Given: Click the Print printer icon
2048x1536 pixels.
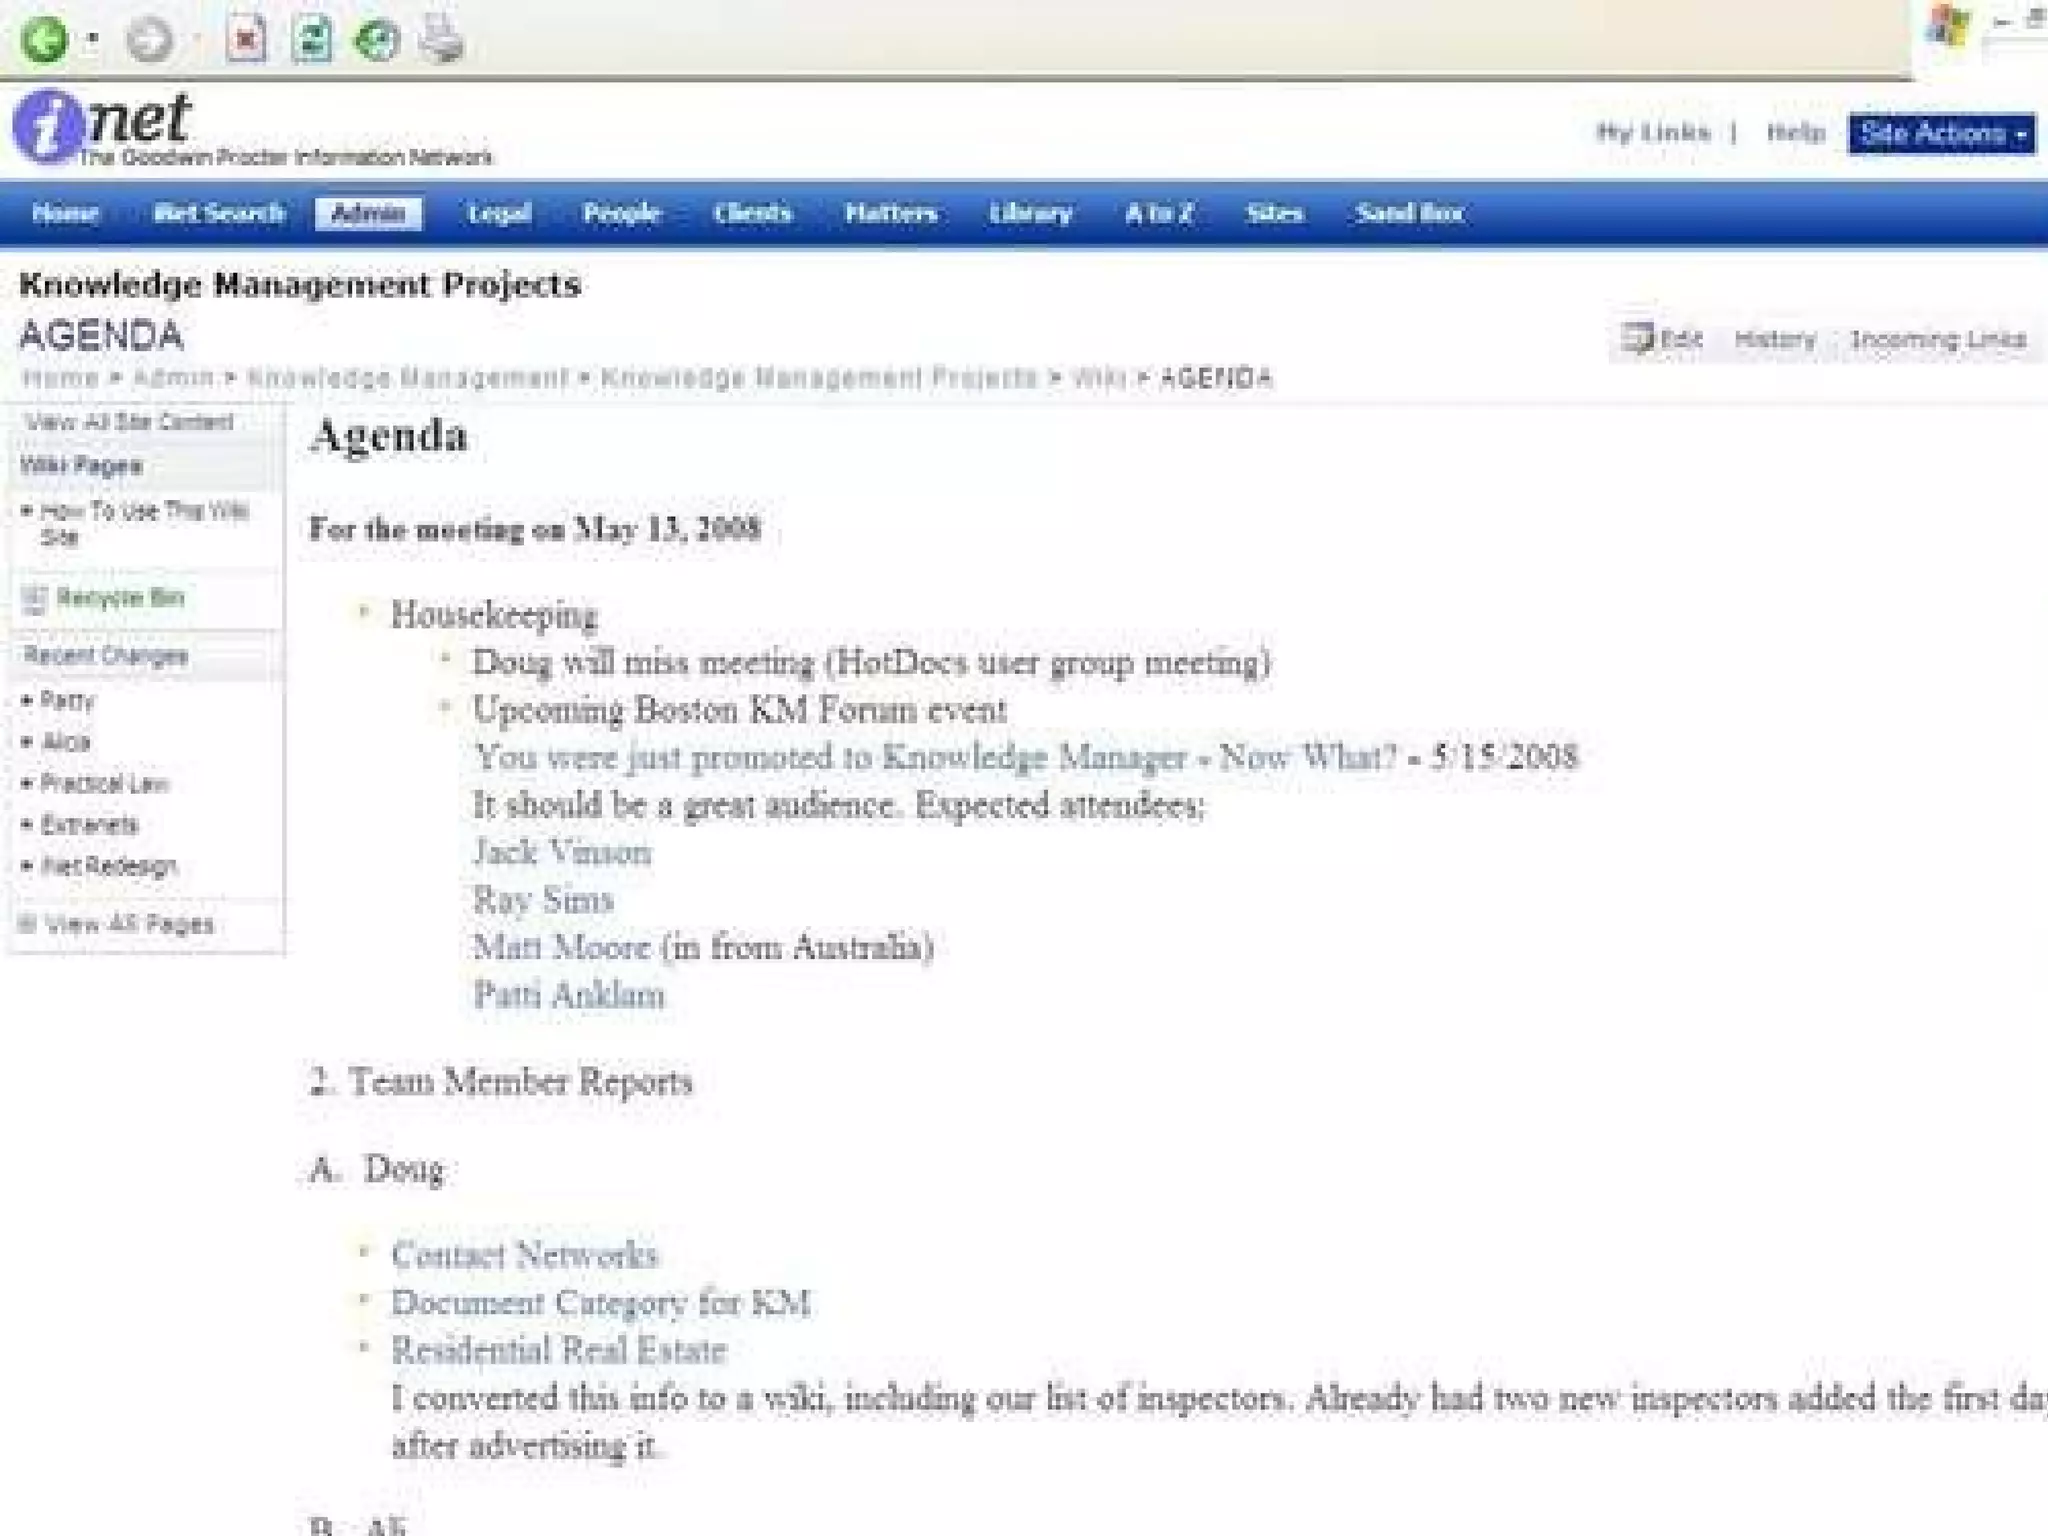Looking at the screenshot, I should [441, 40].
